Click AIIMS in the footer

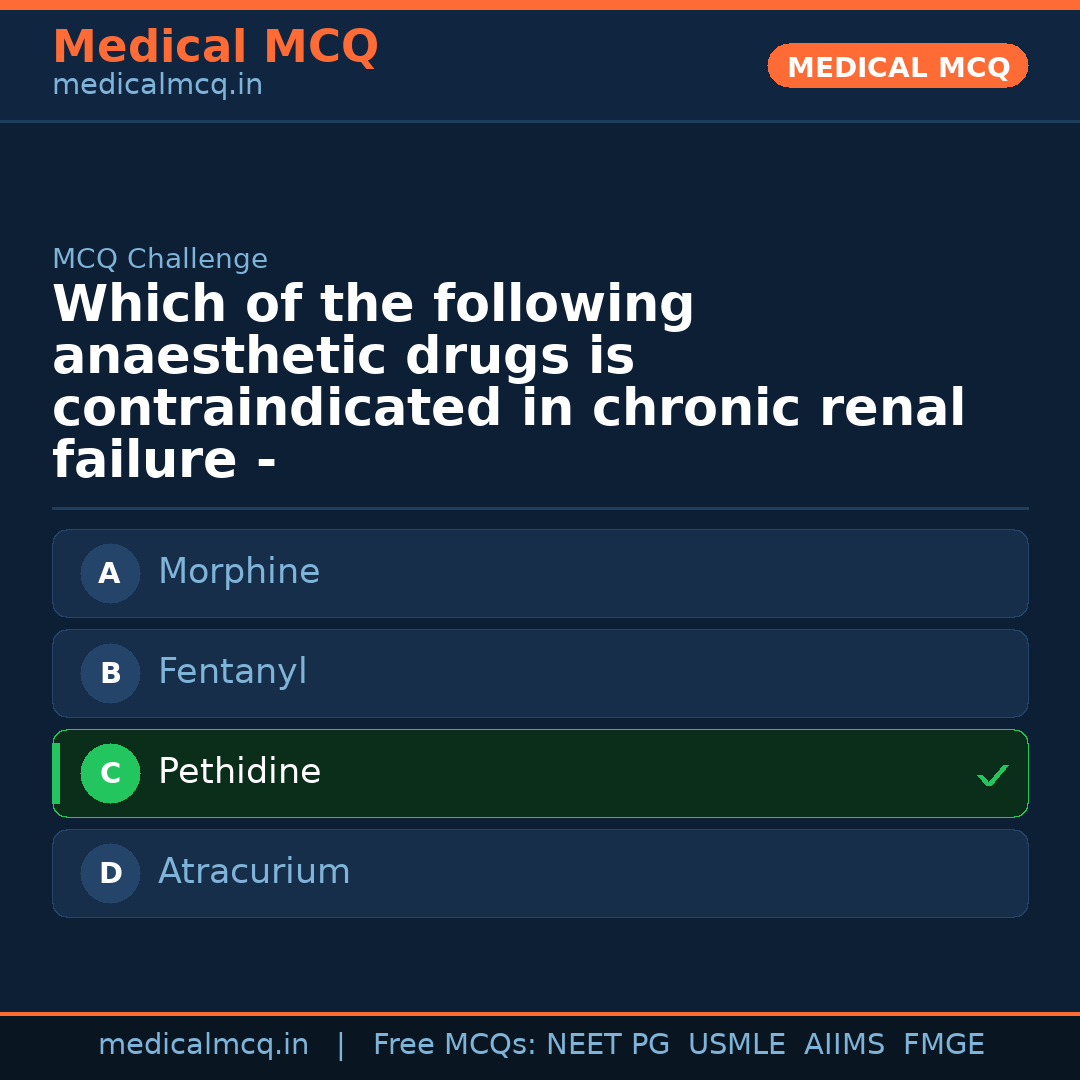[x=844, y=1045]
